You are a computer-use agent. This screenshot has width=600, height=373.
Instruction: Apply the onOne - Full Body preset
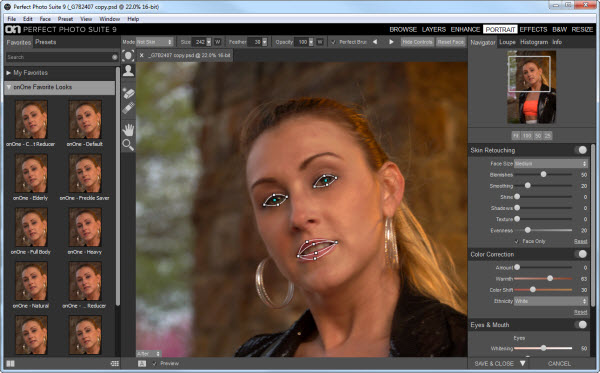pos(31,227)
